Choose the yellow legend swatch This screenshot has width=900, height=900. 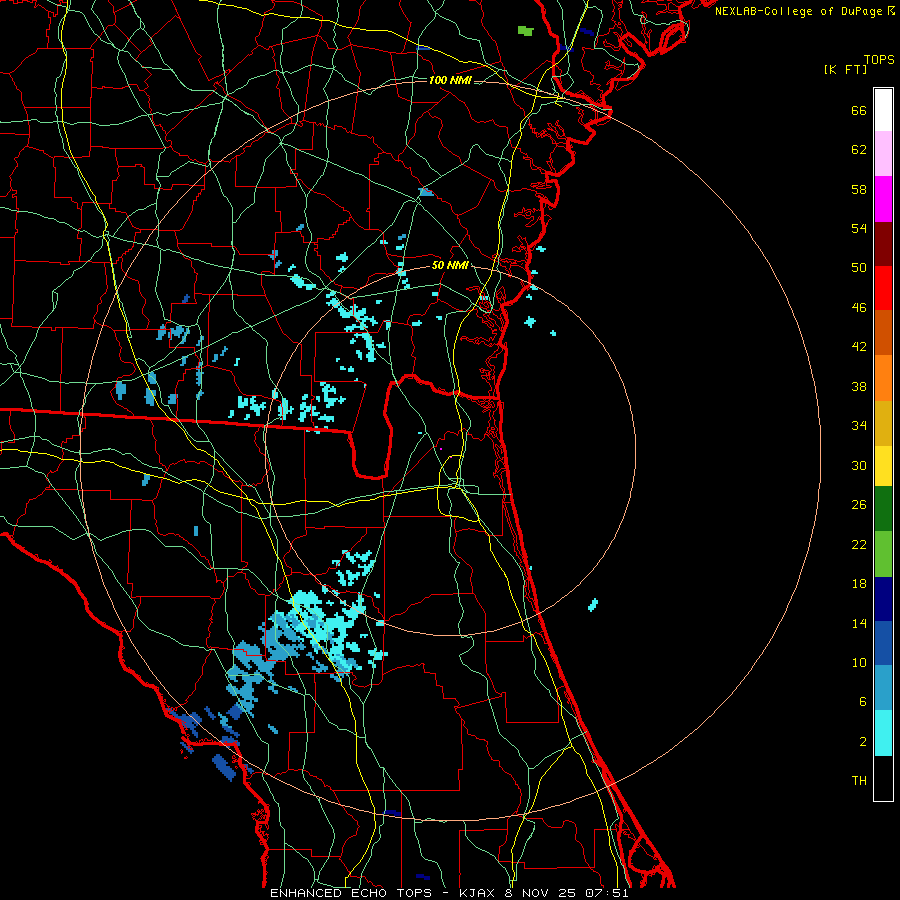point(883,466)
